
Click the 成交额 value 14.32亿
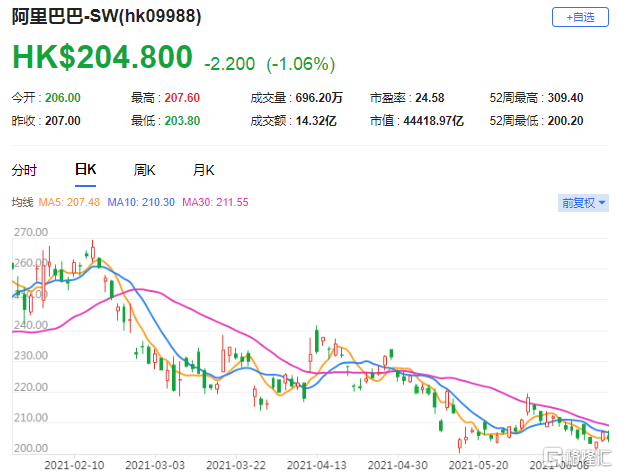click(316, 121)
